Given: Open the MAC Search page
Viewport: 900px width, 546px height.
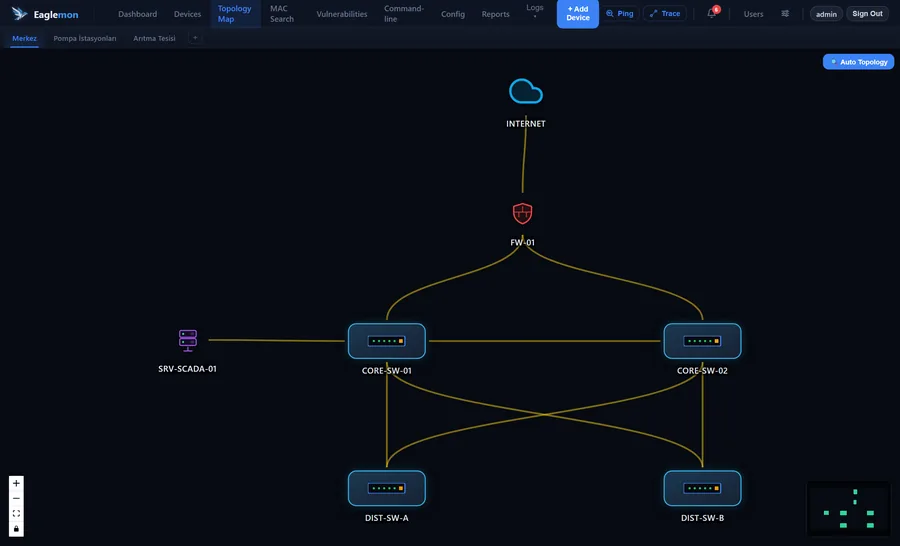Looking at the screenshot, I should pyautogui.click(x=282, y=14).
